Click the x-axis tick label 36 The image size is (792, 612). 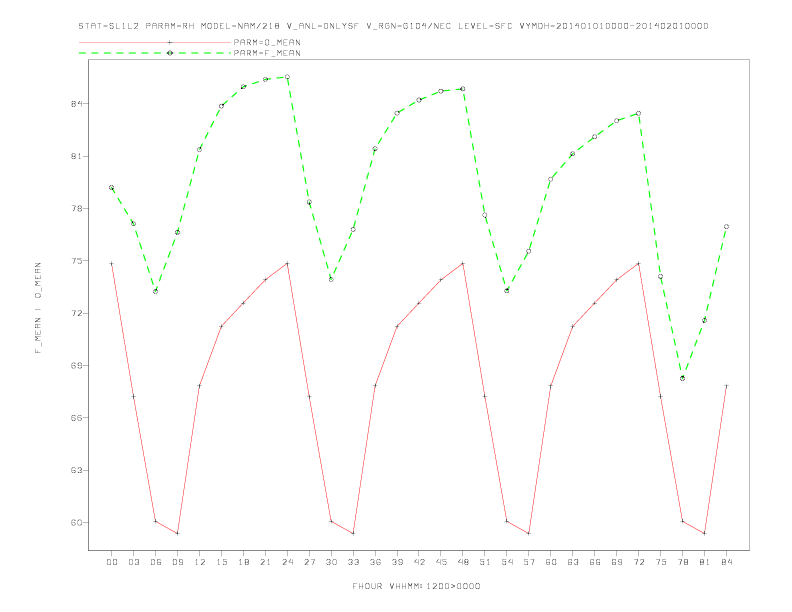(375, 562)
